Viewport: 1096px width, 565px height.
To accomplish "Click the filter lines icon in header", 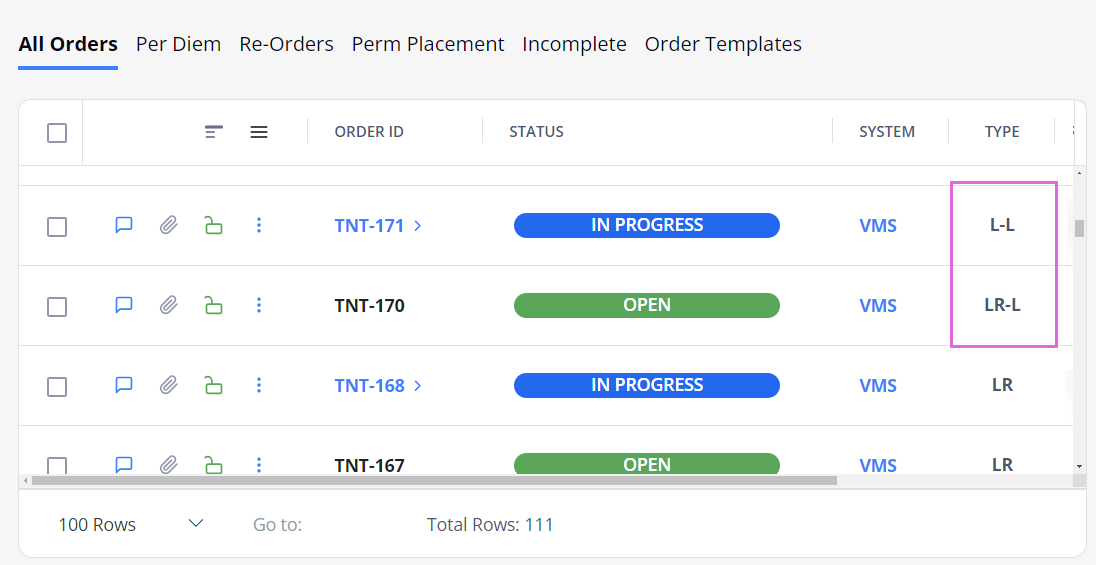I will coord(214,131).
